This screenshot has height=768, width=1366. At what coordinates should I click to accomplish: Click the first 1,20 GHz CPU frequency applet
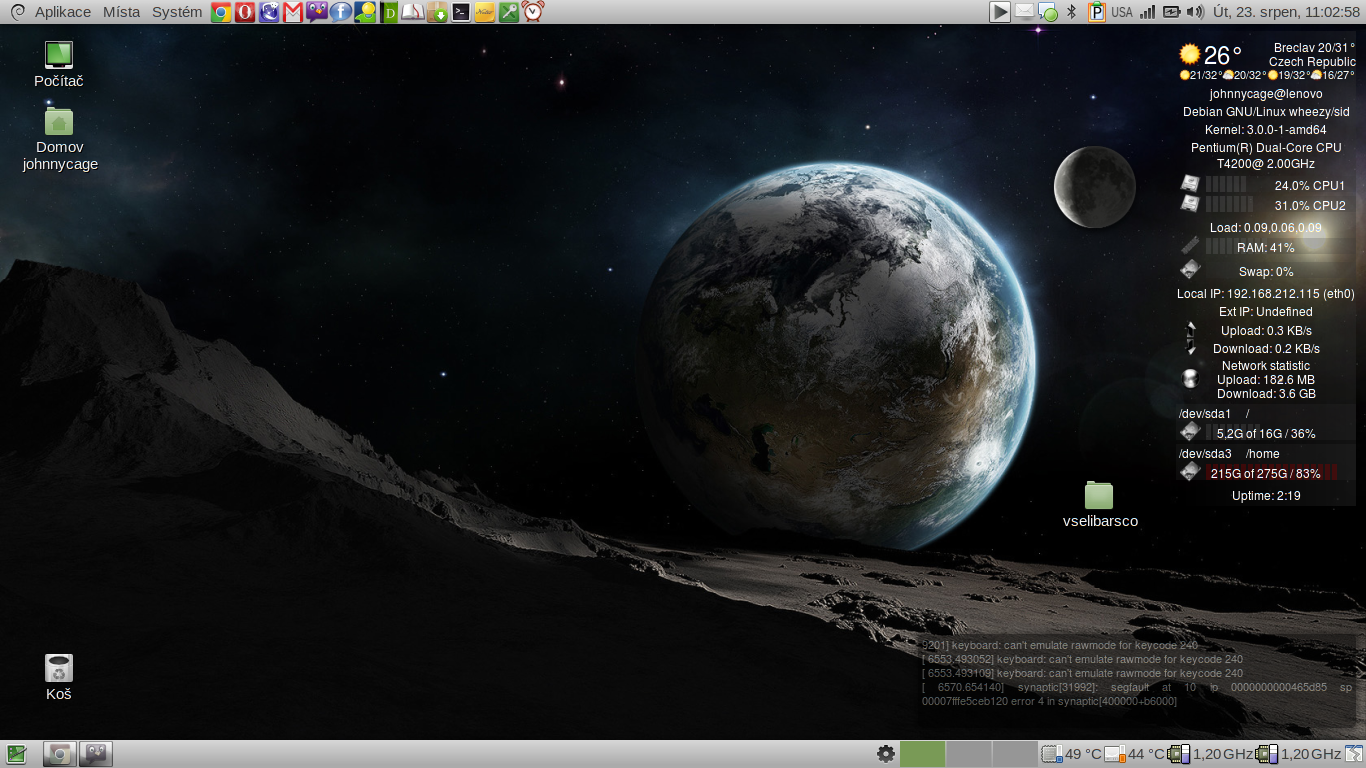[x=1210, y=754]
